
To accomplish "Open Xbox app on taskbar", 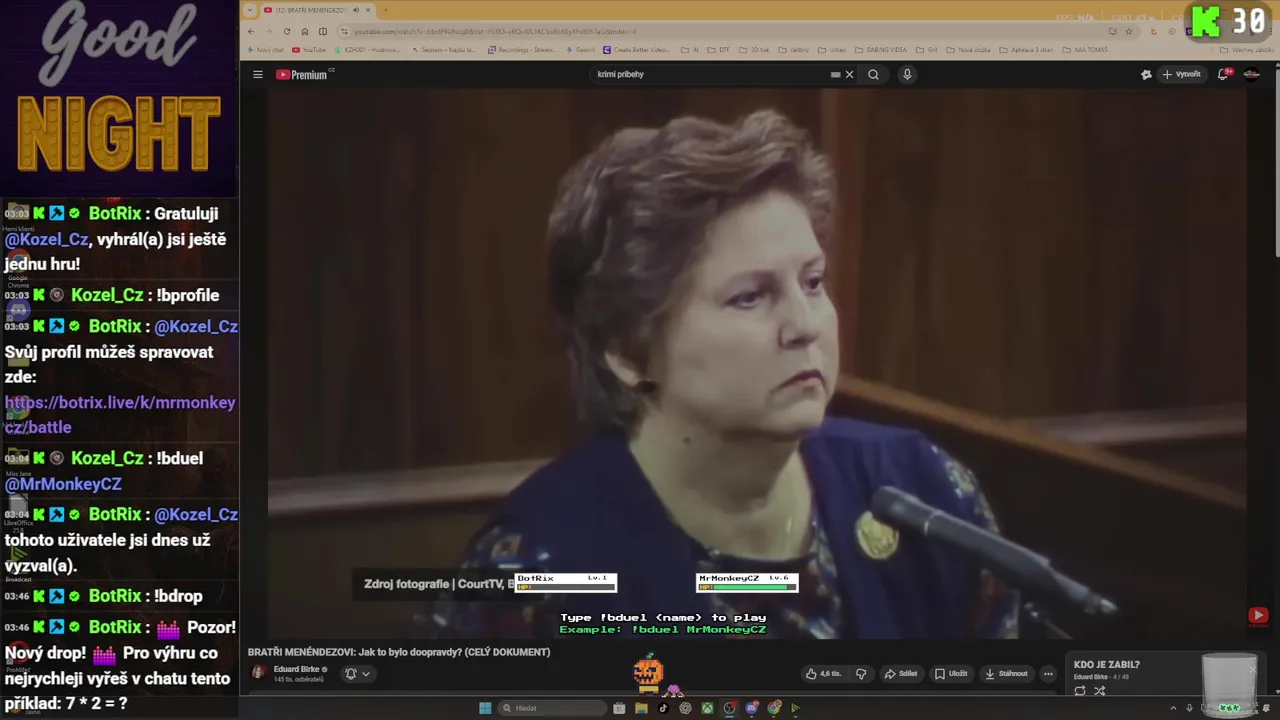I will [x=707, y=708].
